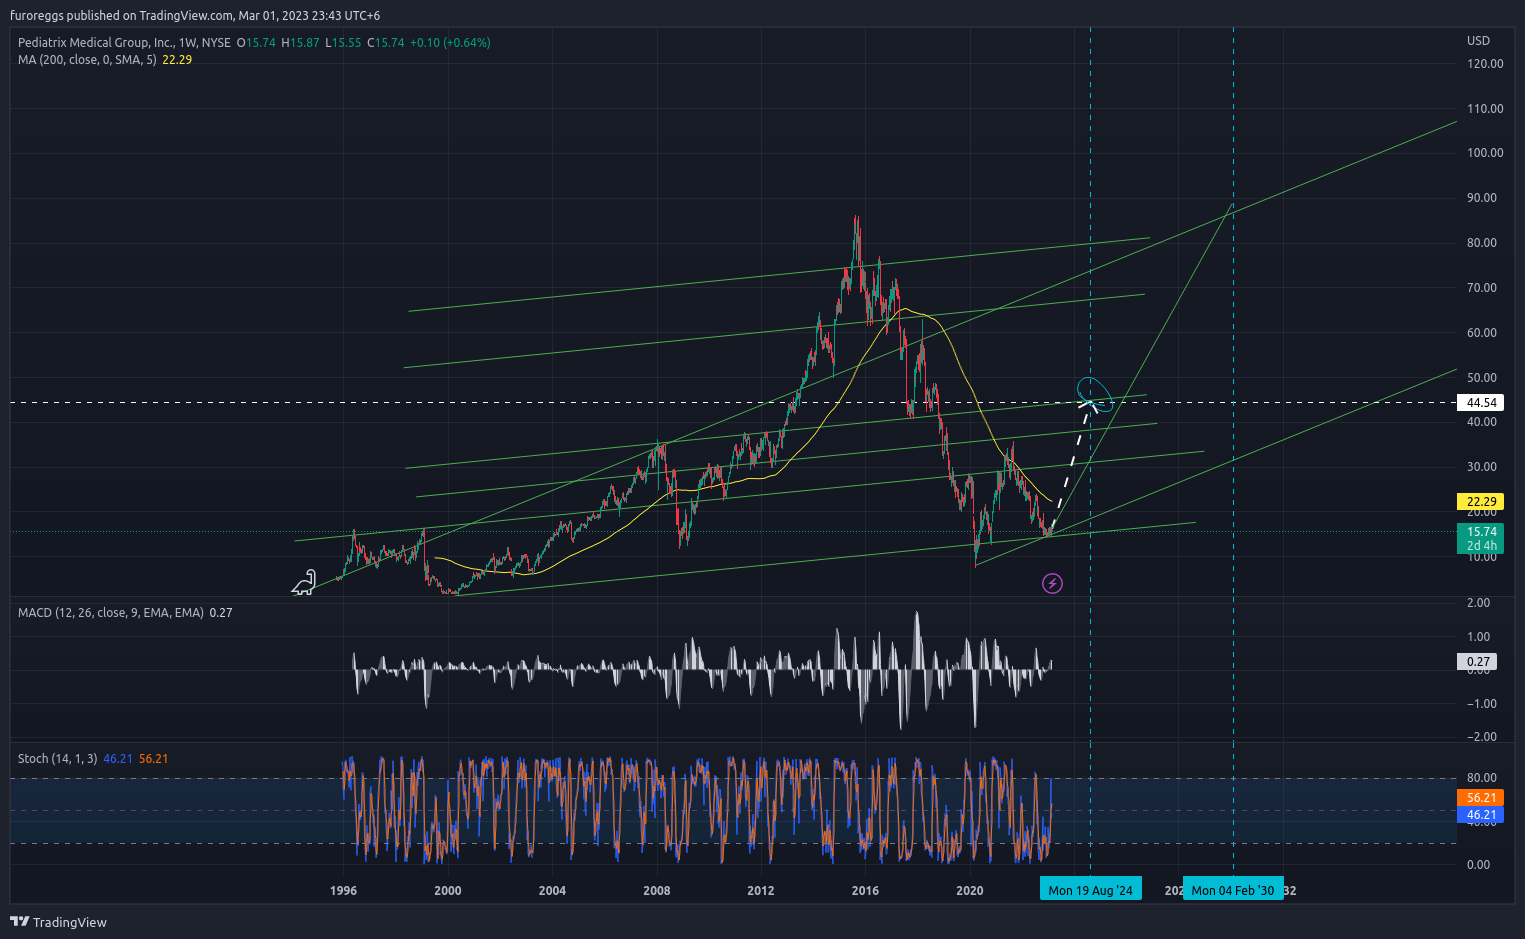
Task: Click the 1996 label on the time axis
Action: [343, 891]
